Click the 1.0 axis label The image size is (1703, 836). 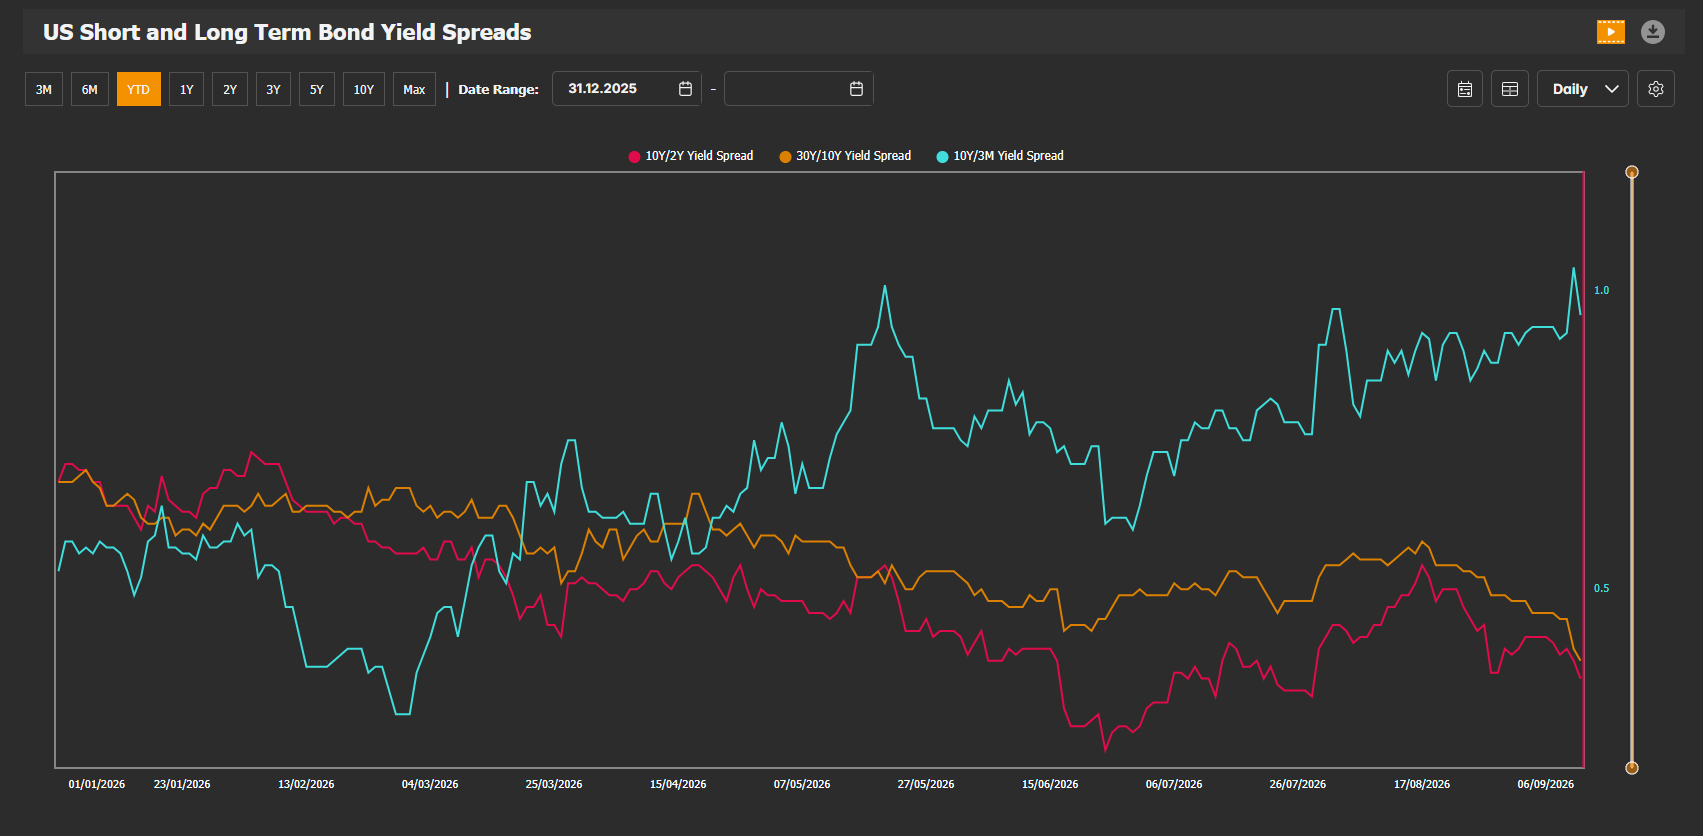click(x=1602, y=290)
